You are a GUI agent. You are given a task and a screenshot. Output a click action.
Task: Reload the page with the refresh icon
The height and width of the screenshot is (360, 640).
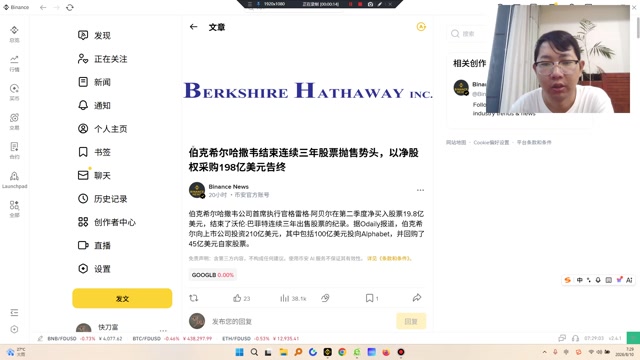pos(70,7)
